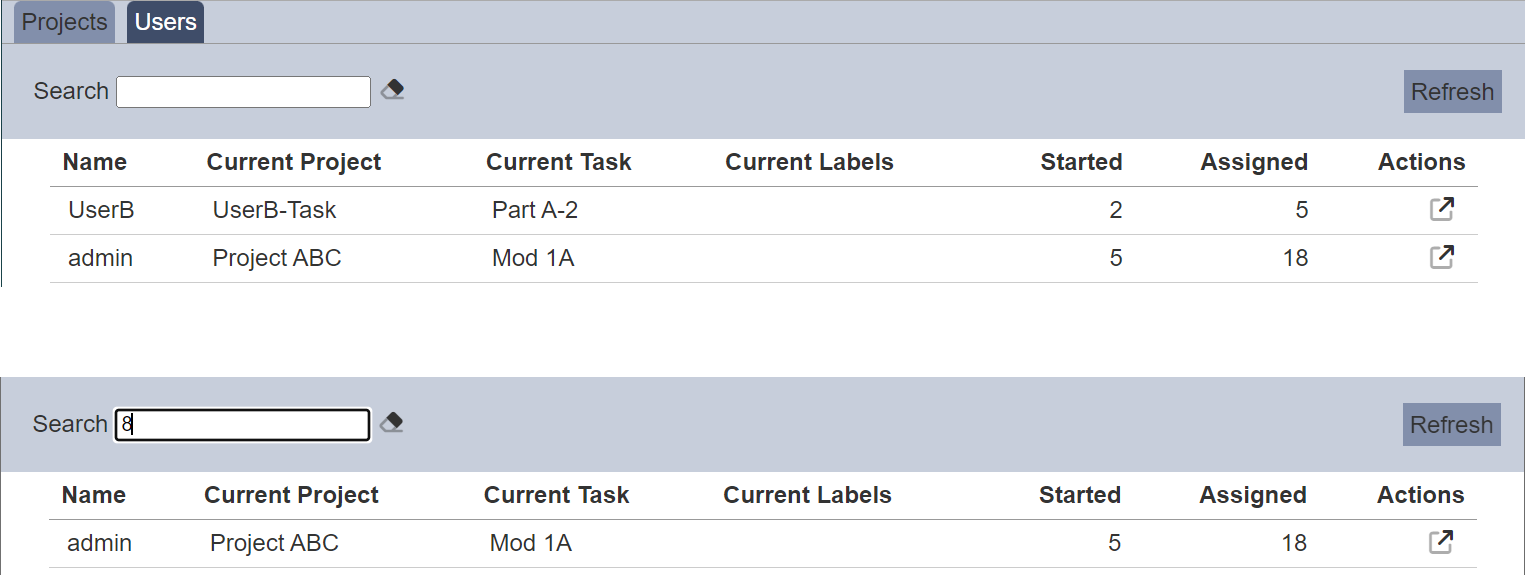Open UserB's row action link icon

pos(1441,209)
